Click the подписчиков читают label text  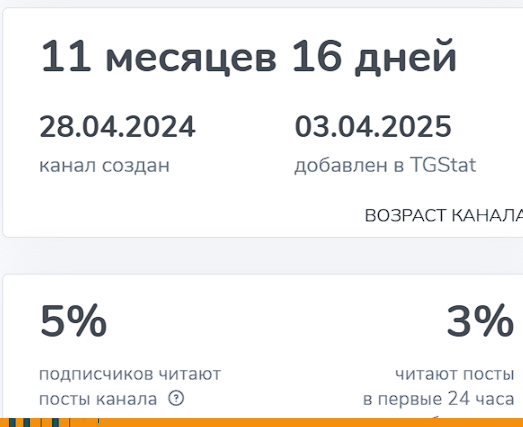pos(130,374)
